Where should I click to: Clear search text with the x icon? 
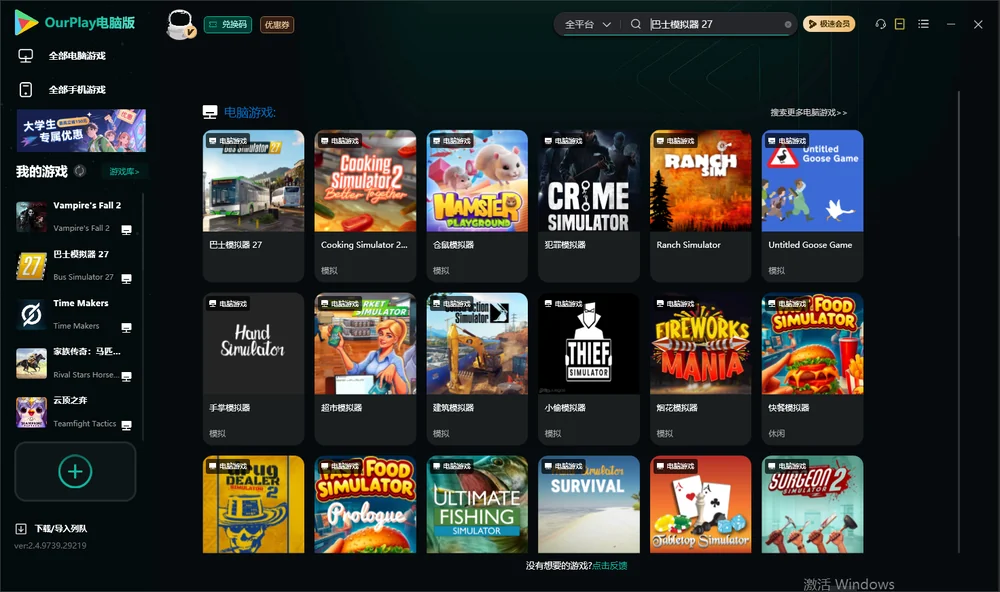click(x=788, y=25)
